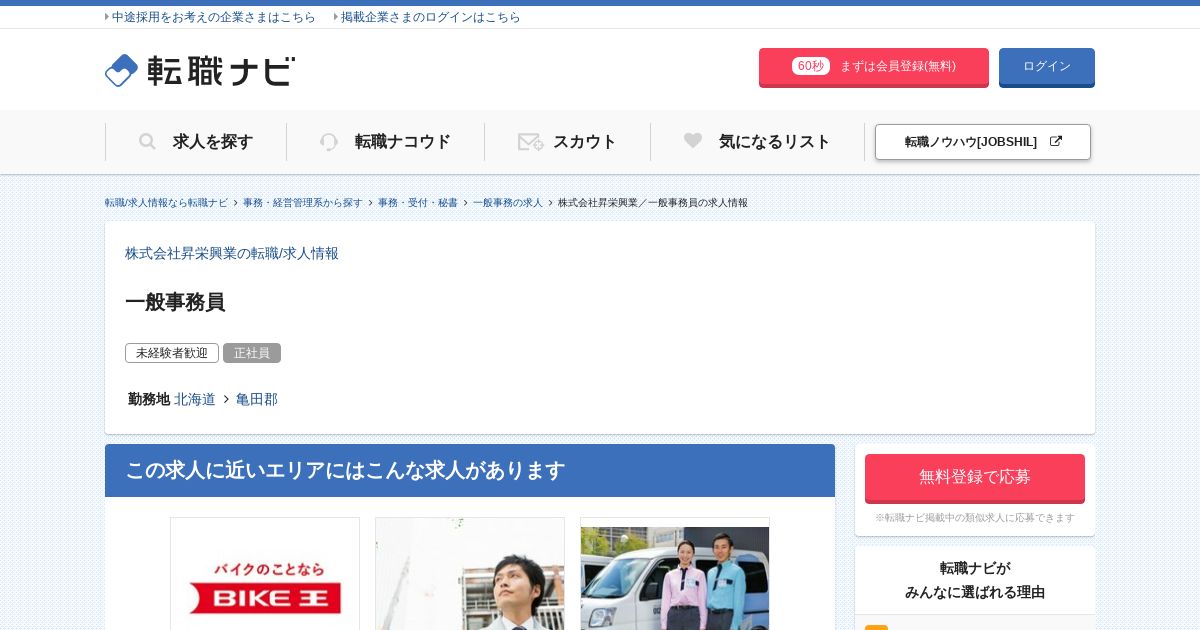
Task: Open 株式会社昇栄興業の転職/求人情報 link
Action: [232, 254]
